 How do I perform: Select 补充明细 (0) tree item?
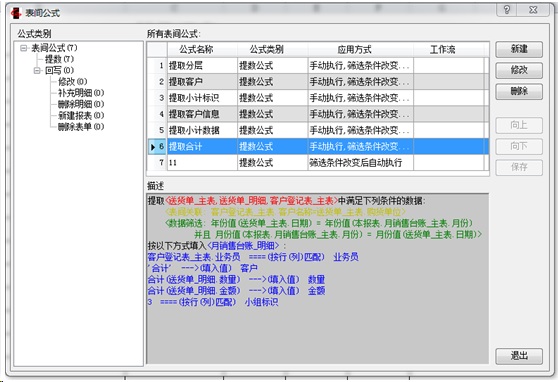81,93
